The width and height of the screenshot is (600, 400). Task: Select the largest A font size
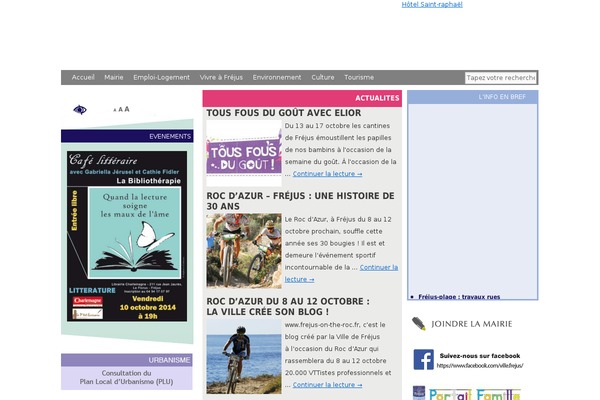pos(127,109)
